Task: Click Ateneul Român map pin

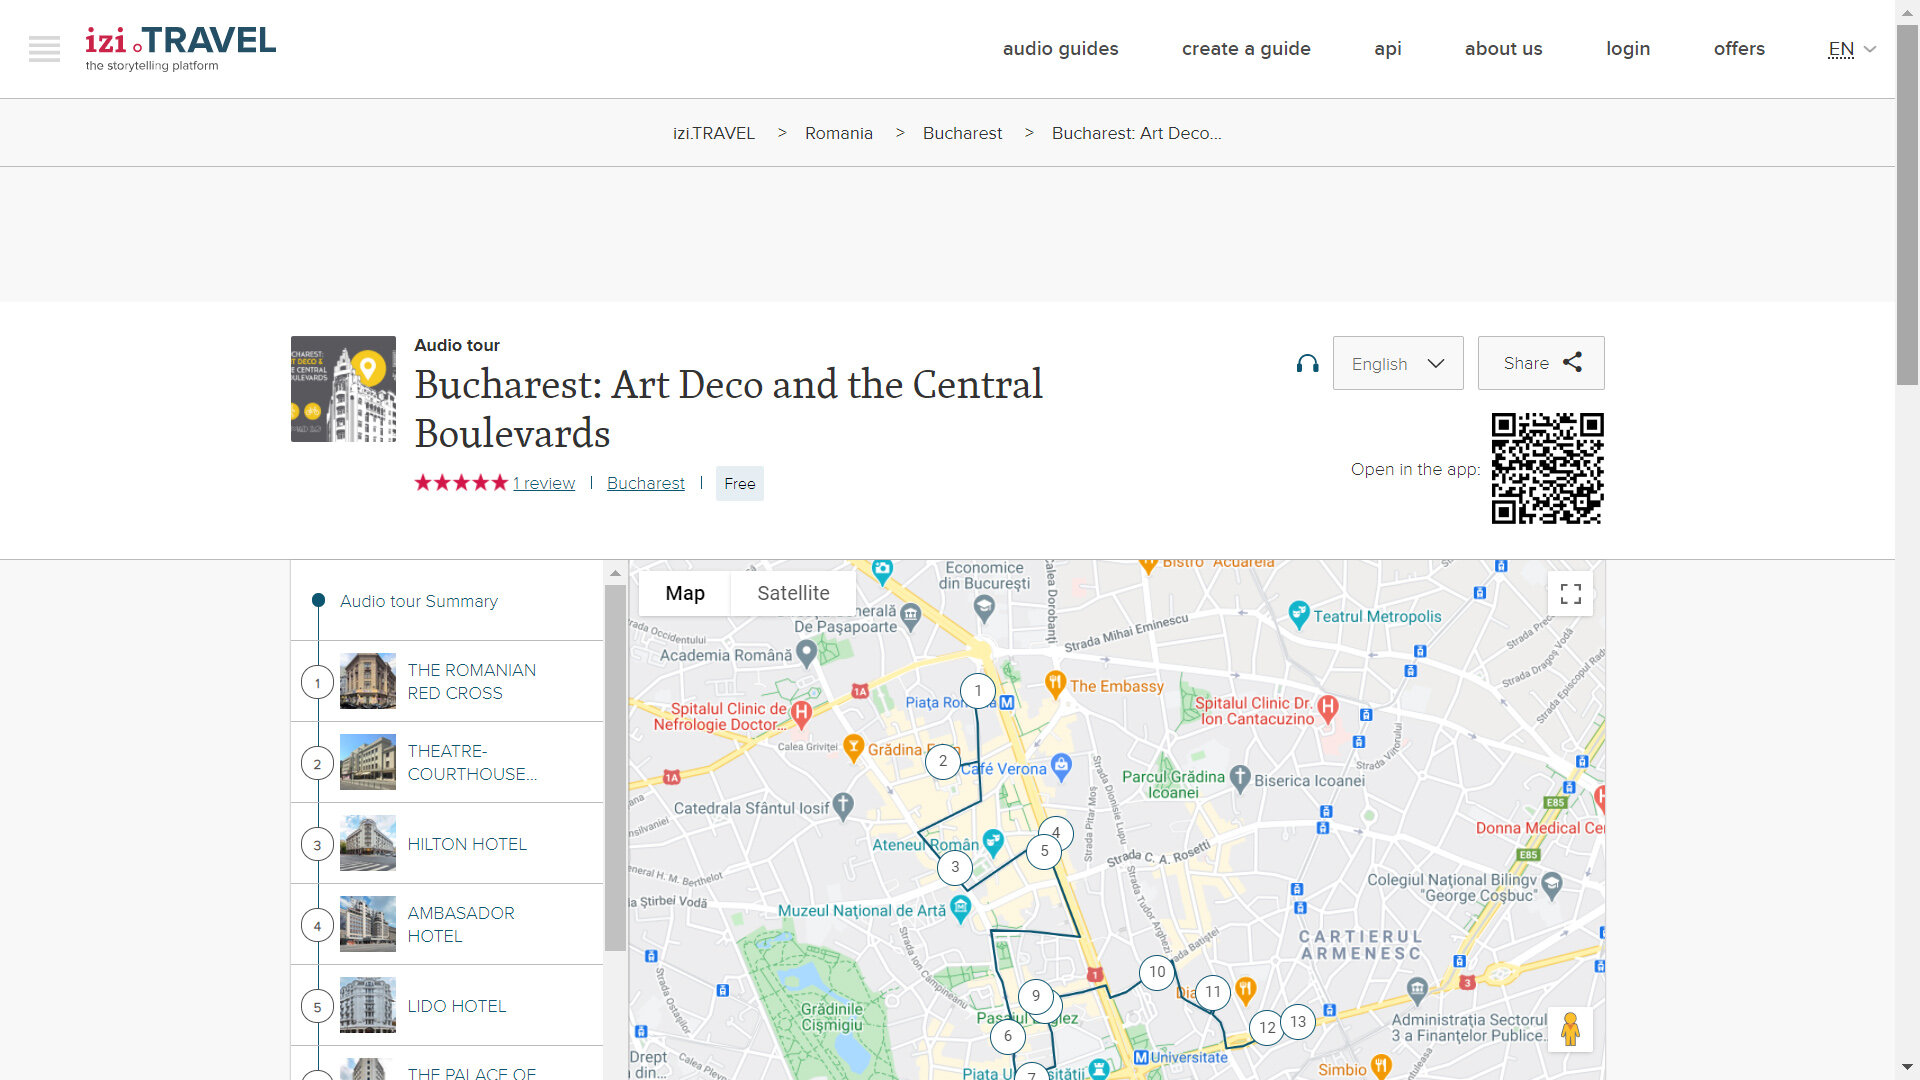Action: click(x=993, y=842)
